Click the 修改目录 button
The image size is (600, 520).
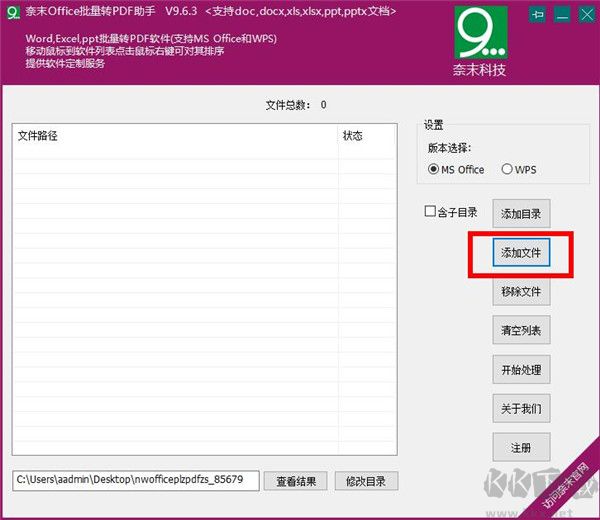(366, 481)
